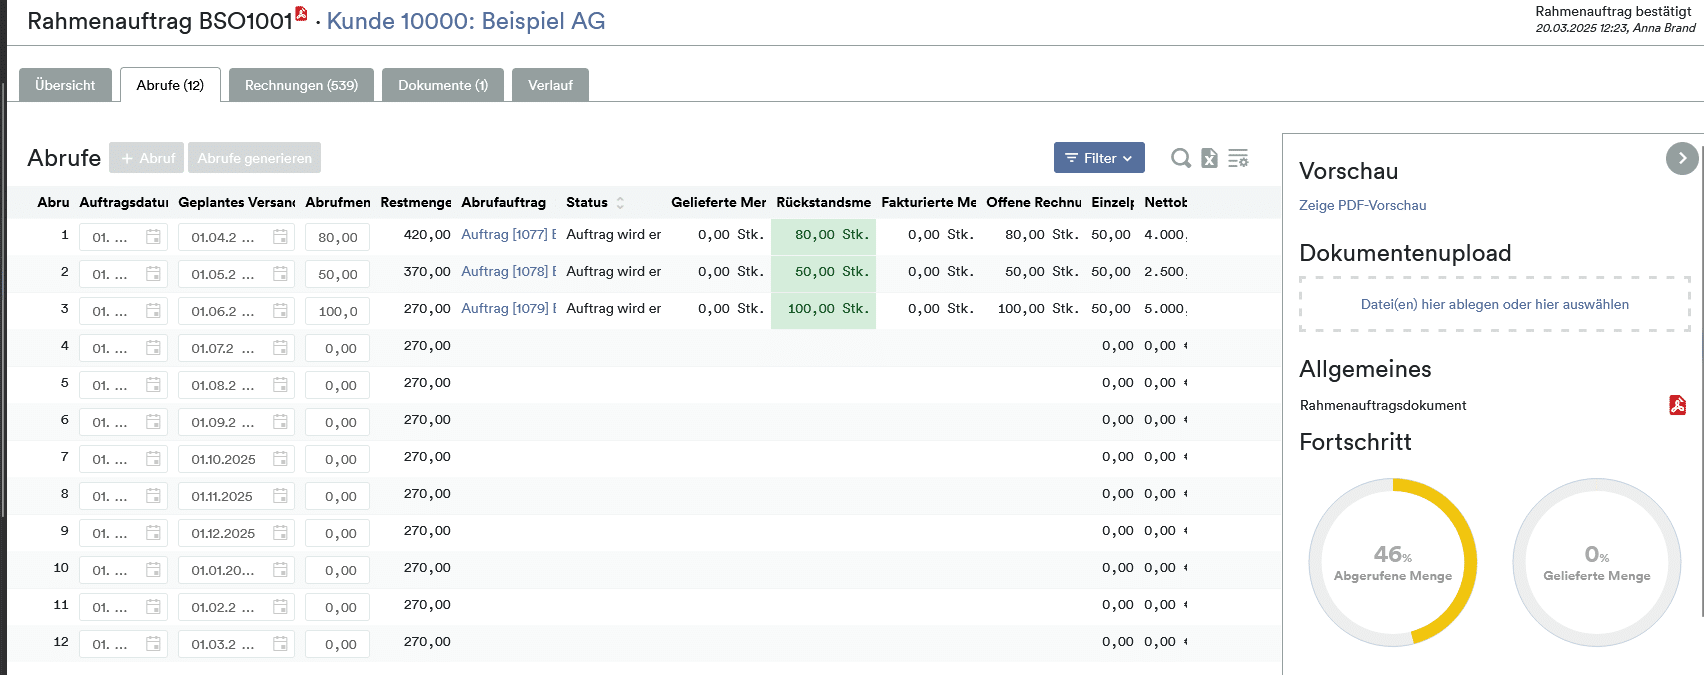Open the PDF icon beside Rahmenauftrag BSO1001 title
Screen dimensions: 1704x675
click(301, 13)
